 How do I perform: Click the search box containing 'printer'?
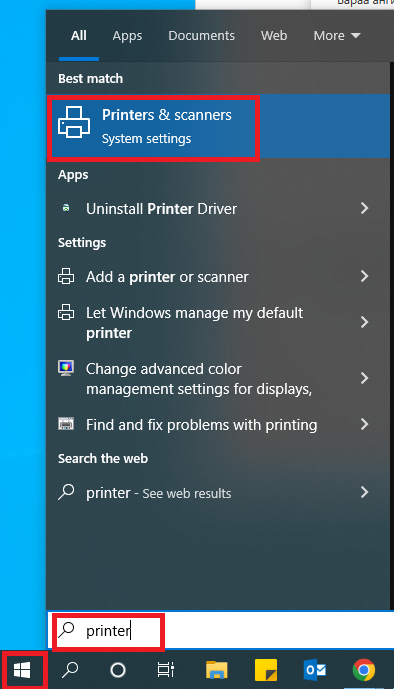(x=220, y=630)
